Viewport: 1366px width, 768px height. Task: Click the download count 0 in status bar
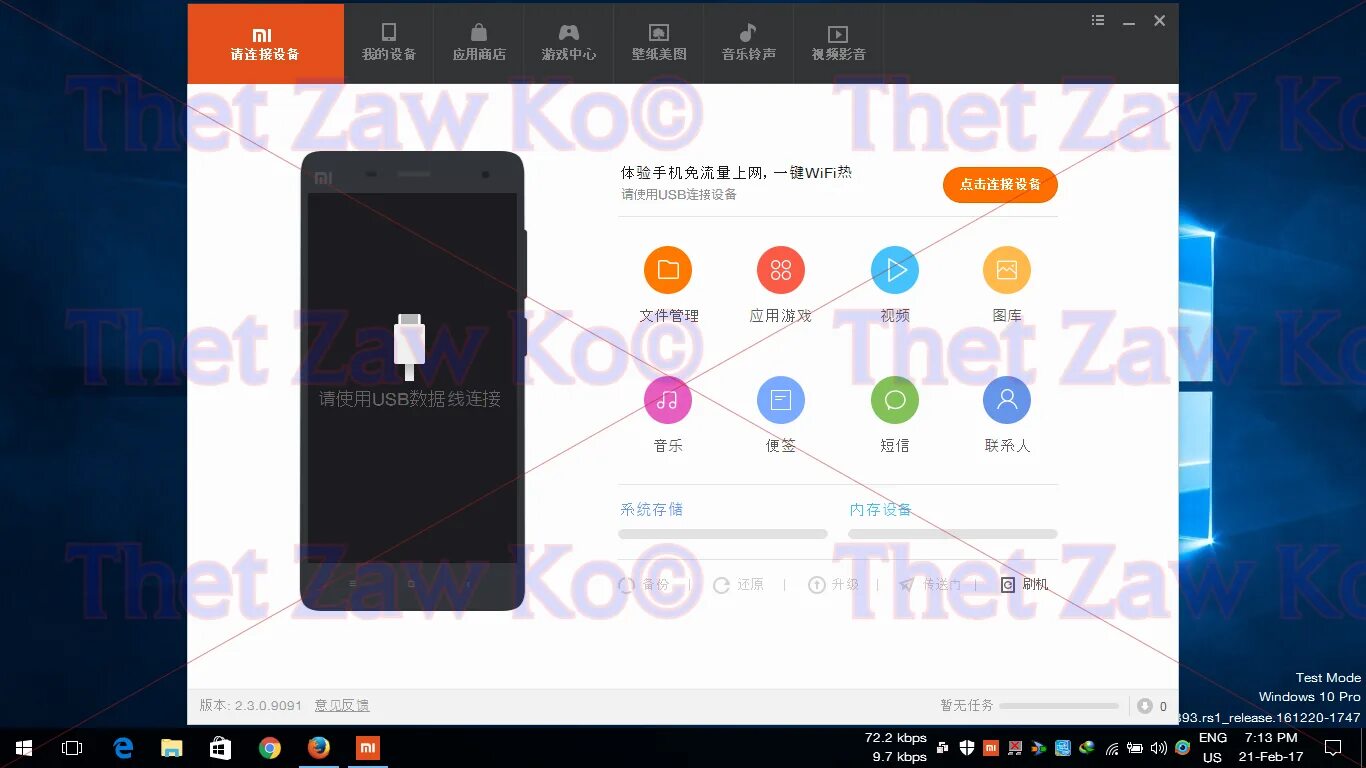click(1163, 706)
